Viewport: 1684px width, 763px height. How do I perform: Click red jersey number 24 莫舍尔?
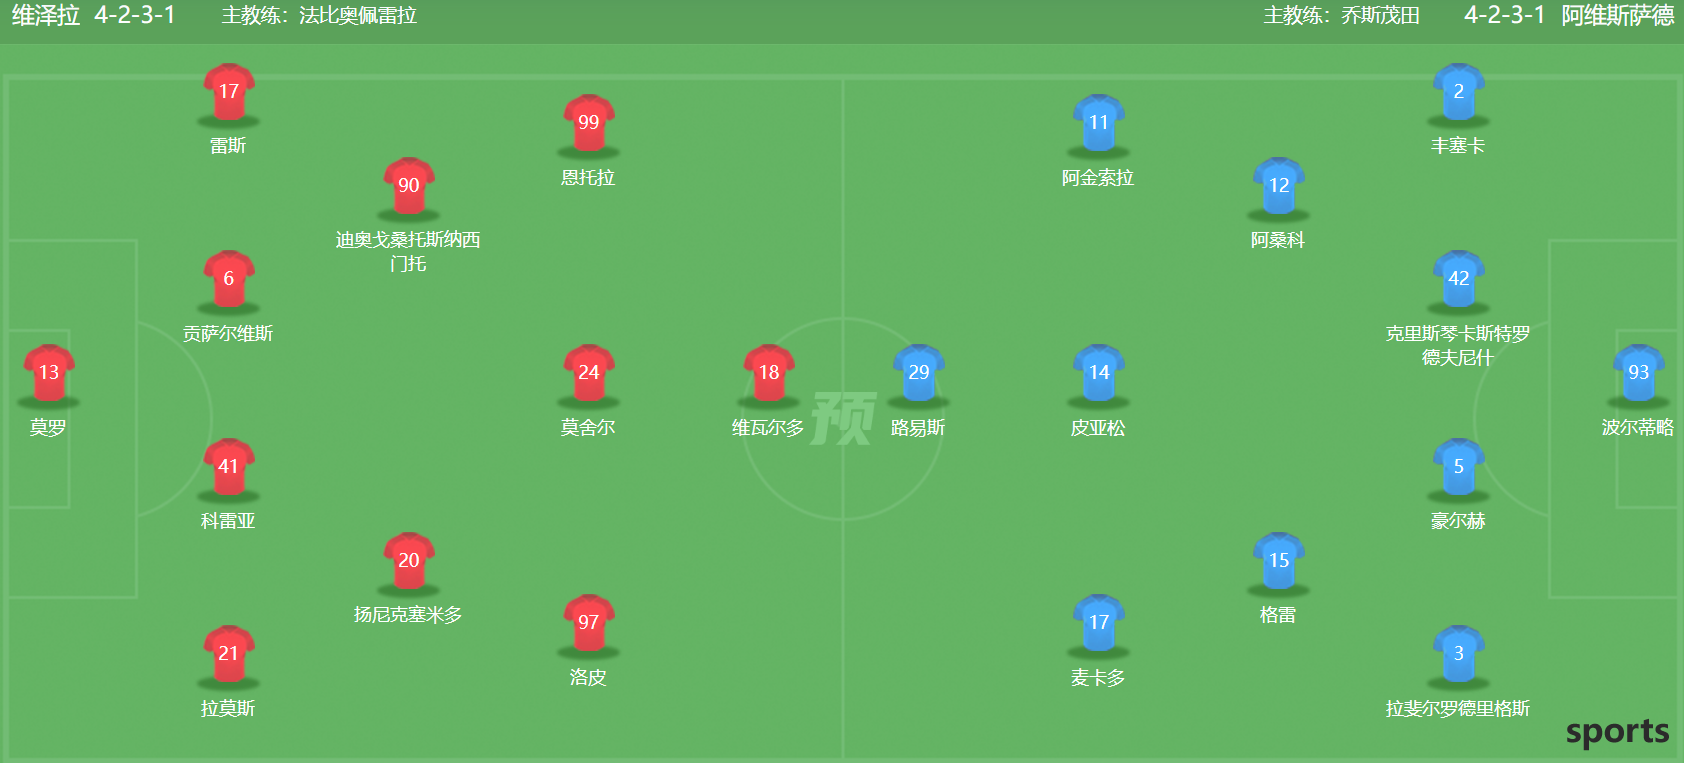(589, 373)
